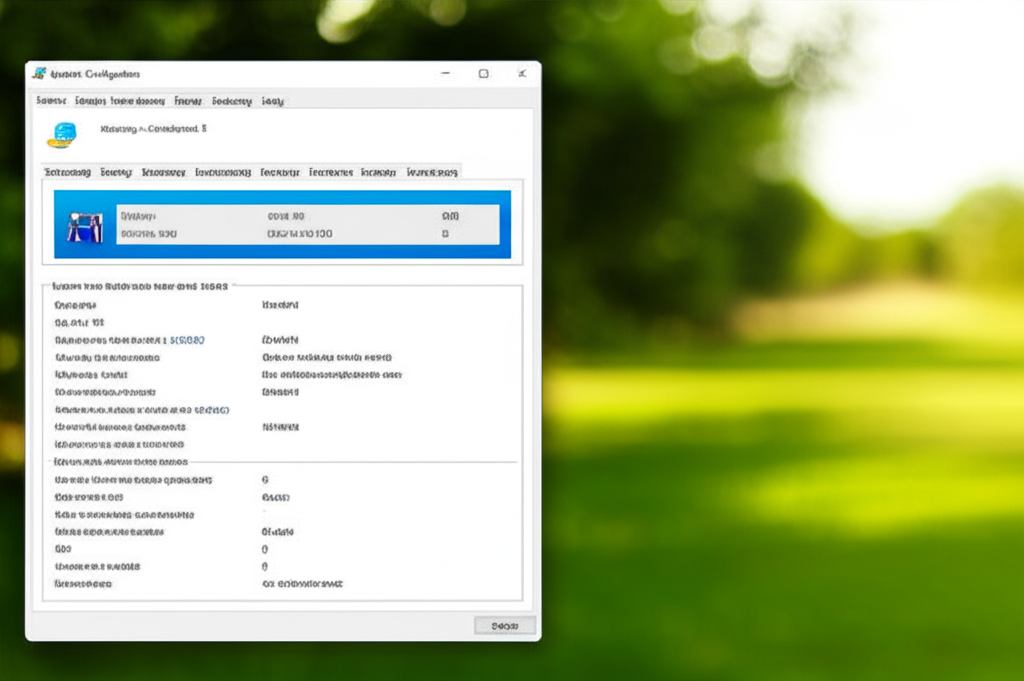
Task: Open the fourth menu in the menu bar
Action: point(188,101)
